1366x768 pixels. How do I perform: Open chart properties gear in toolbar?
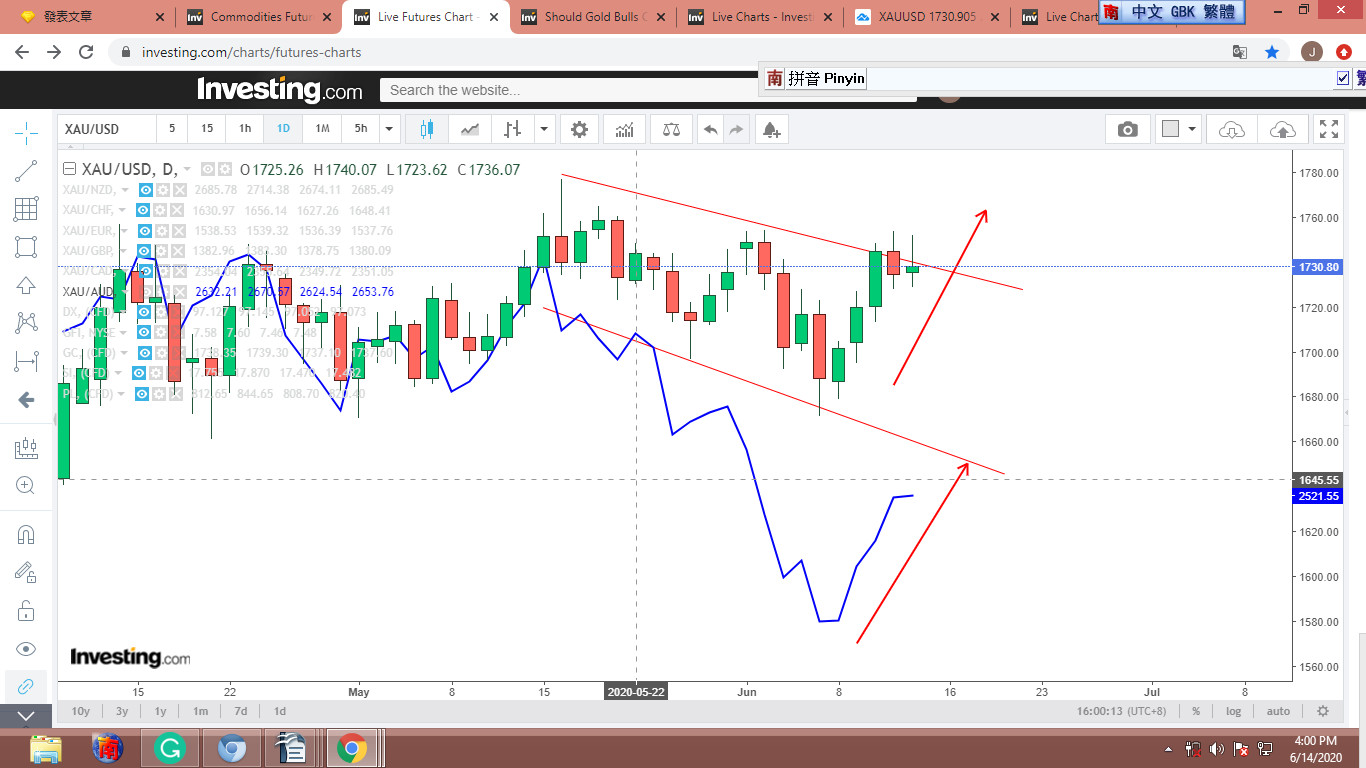pos(579,129)
